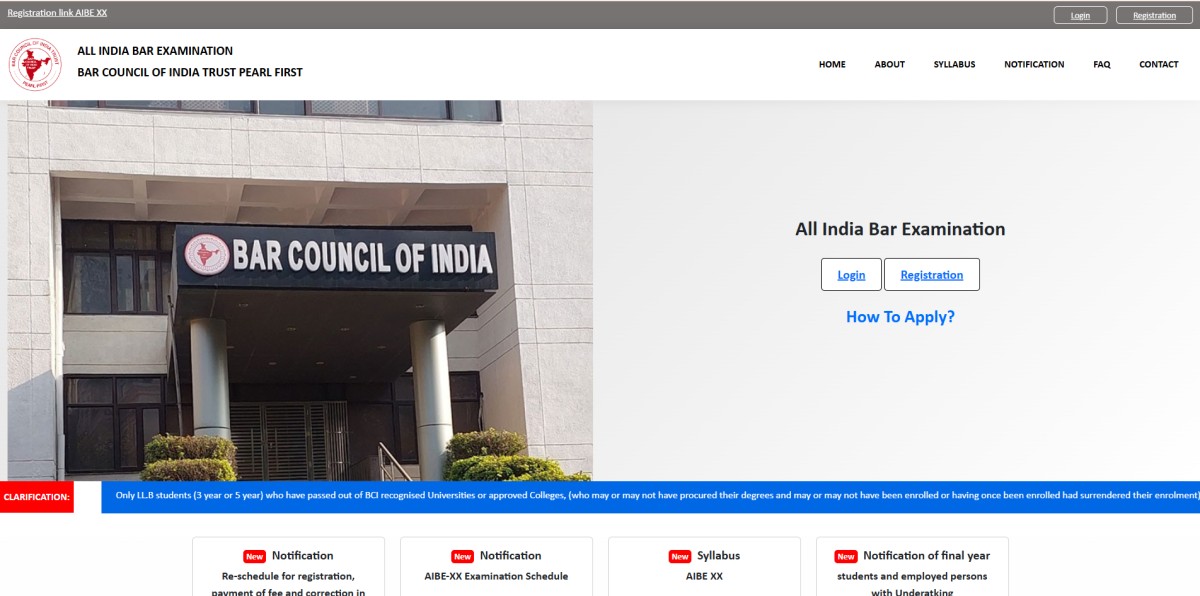Screen dimensions: 1200x596
Task: Click the Login button in the top bar
Action: point(1080,14)
